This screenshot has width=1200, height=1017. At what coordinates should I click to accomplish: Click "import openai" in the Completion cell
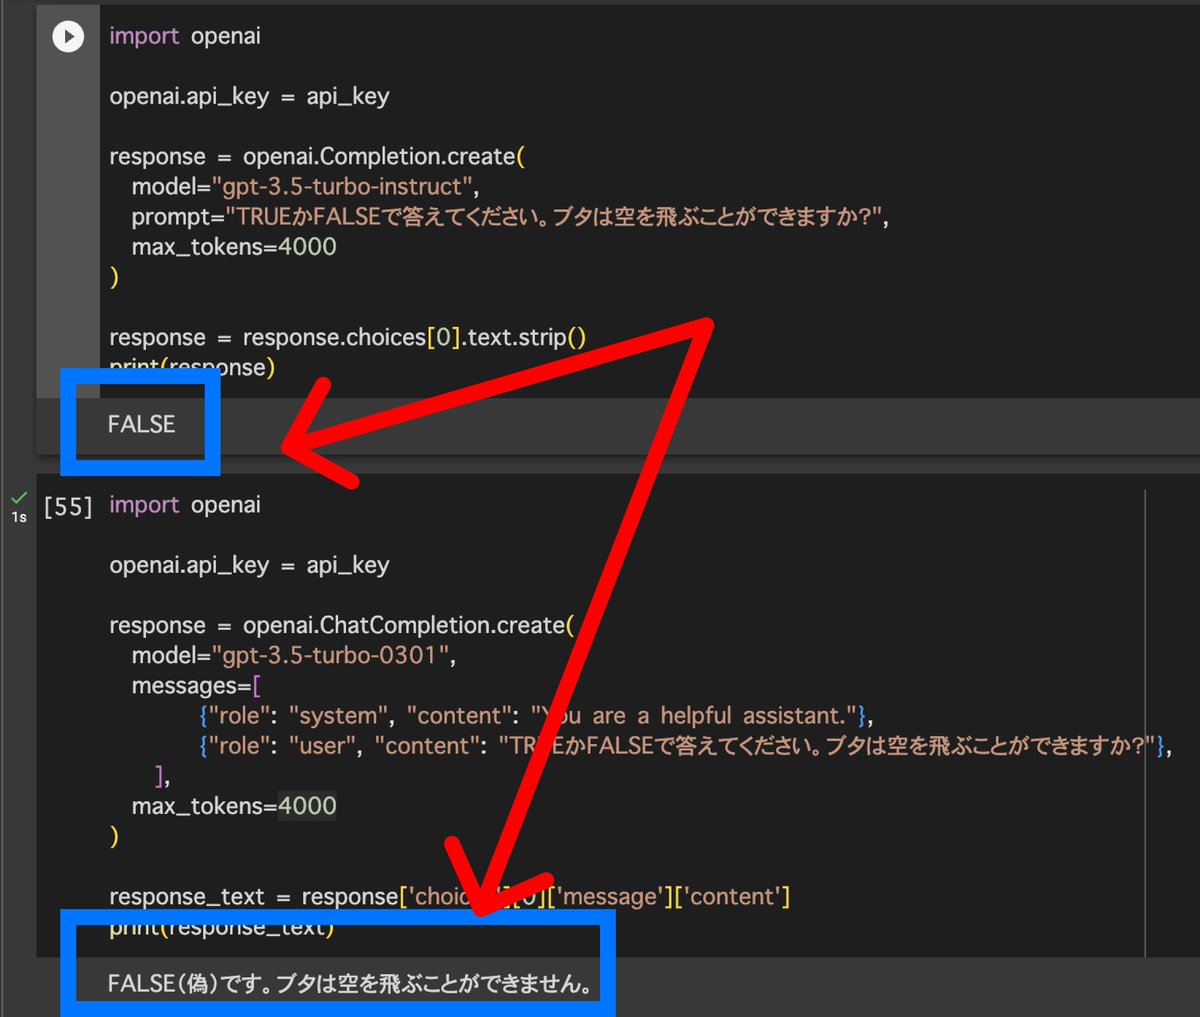coord(185,36)
